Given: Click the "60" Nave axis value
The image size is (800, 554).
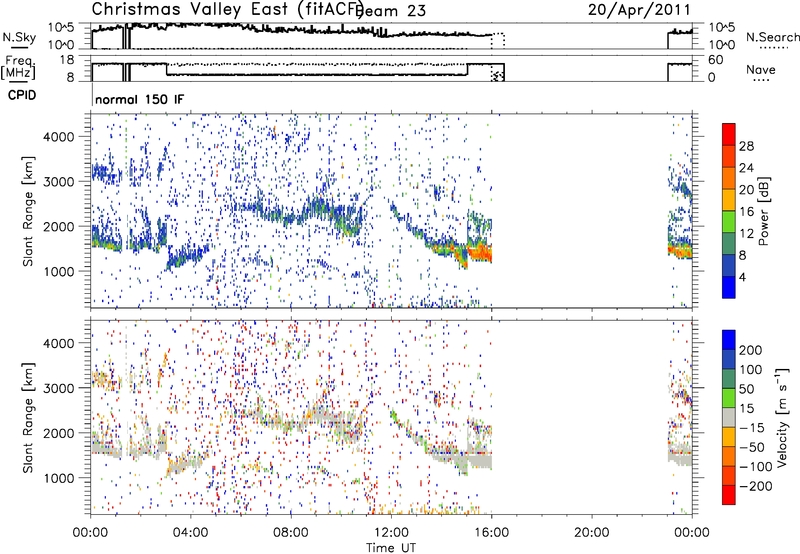Looking at the screenshot, I should 716,60.
